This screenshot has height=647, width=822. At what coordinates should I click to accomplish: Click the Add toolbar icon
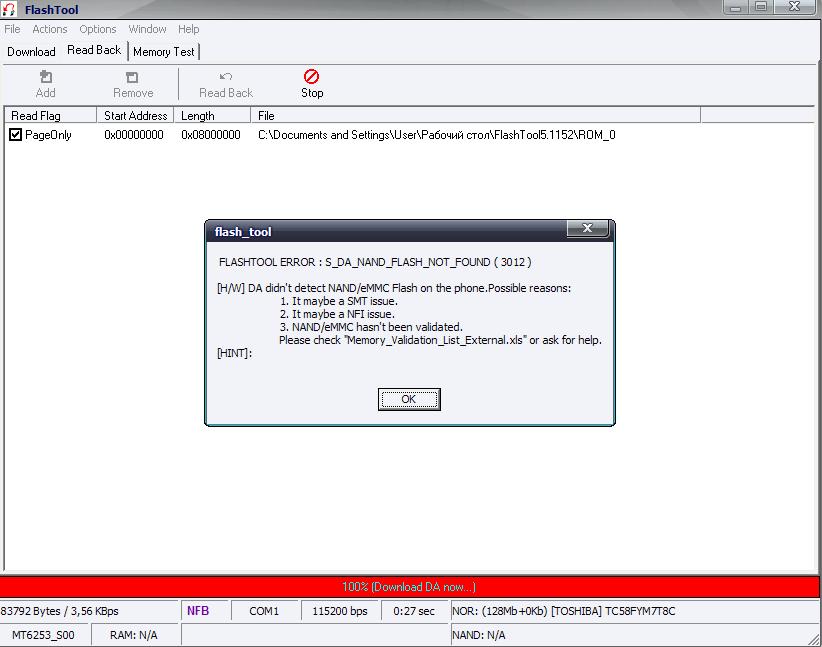45,77
